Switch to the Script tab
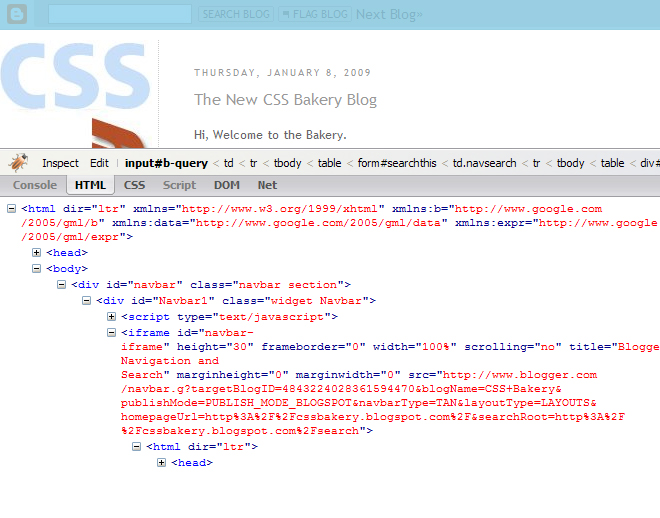660x518 pixels. coord(179,185)
